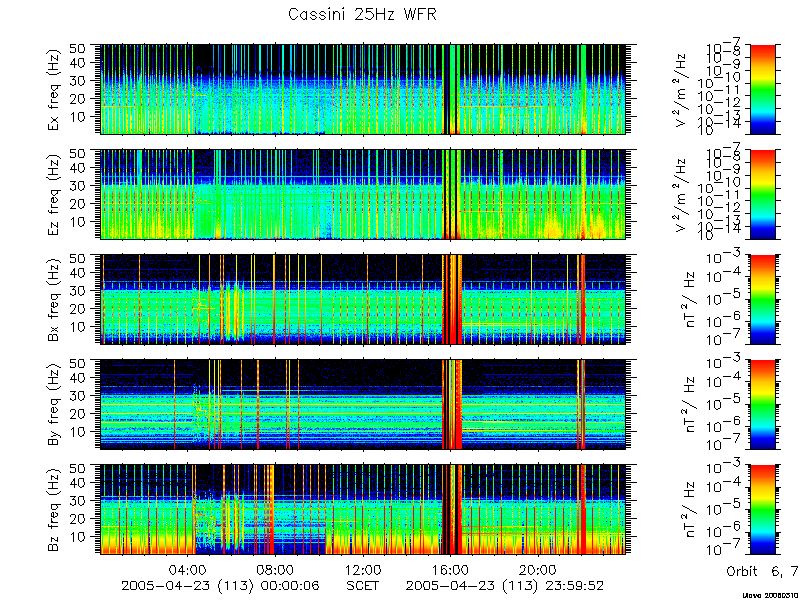
Task: Click the Bx spectrogram panel
Action: [363, 299]
